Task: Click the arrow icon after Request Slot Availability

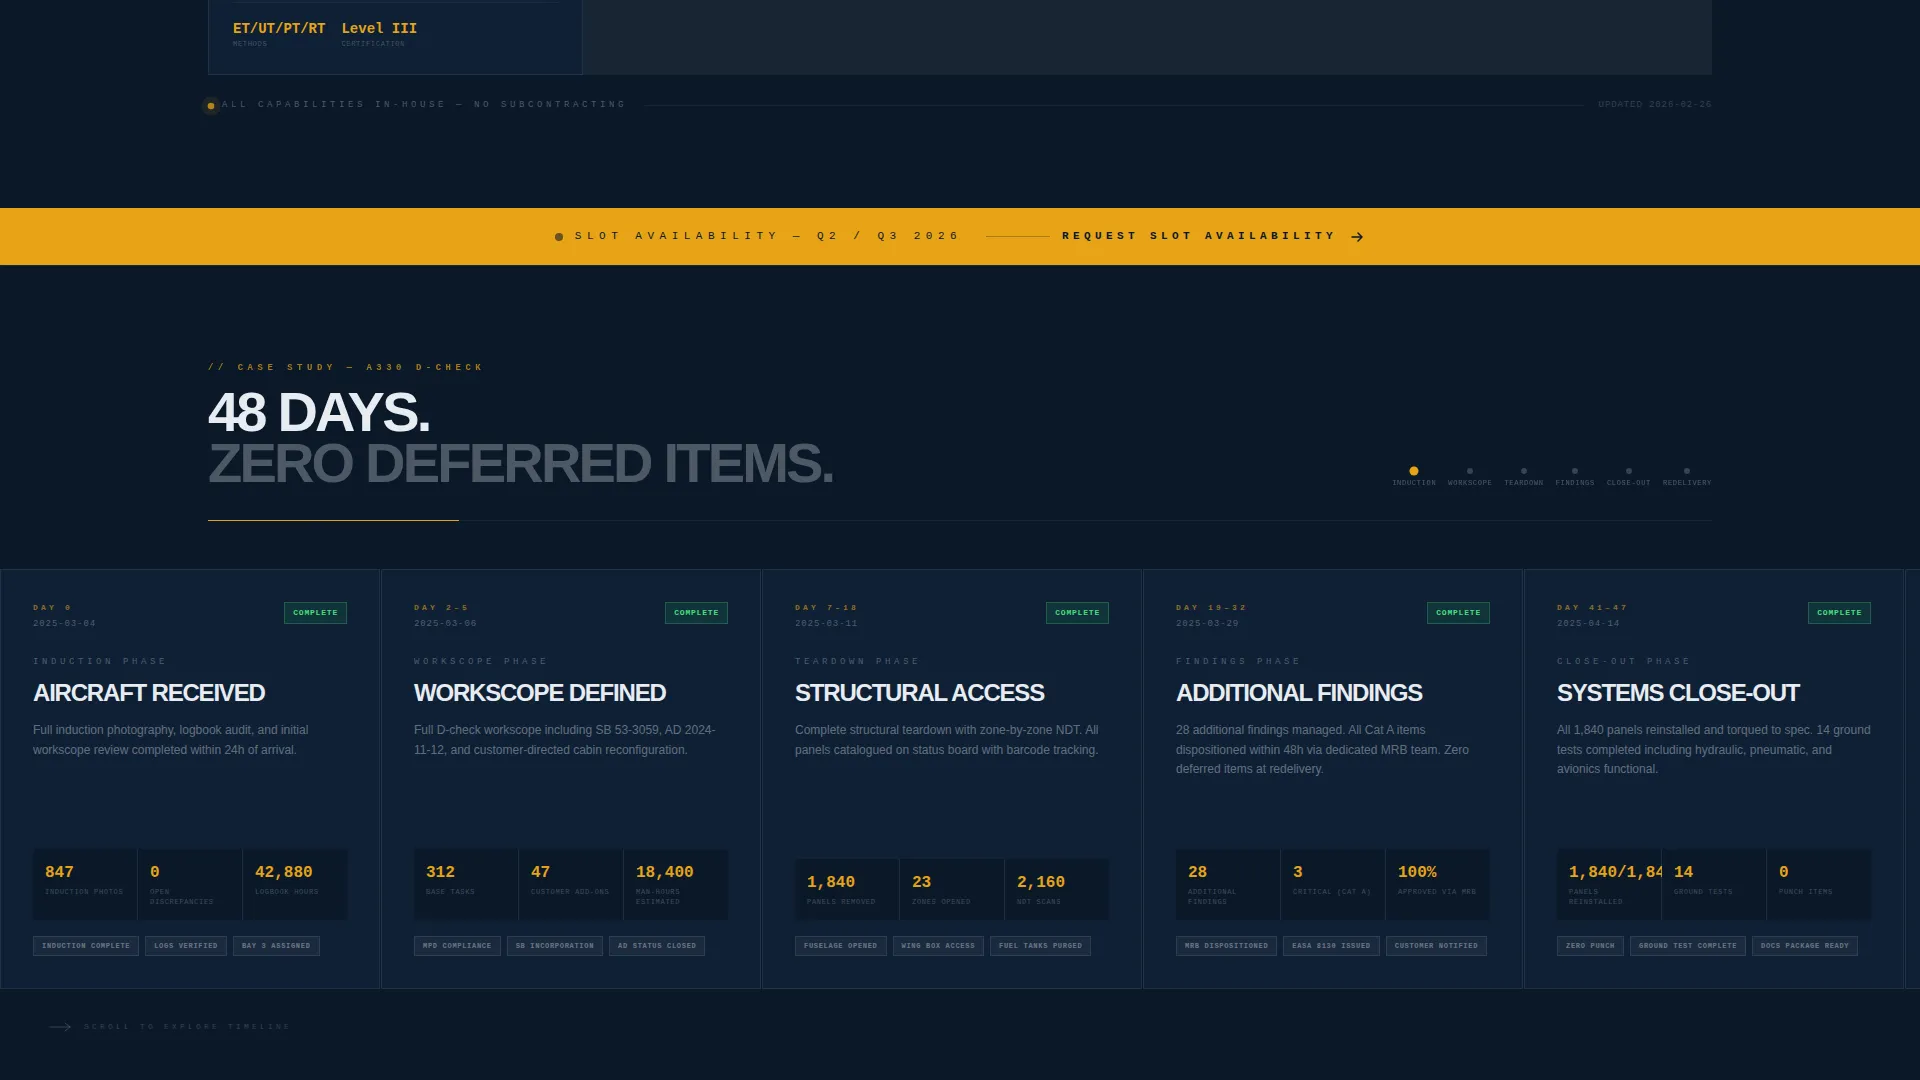Action: coord(1357,237)
